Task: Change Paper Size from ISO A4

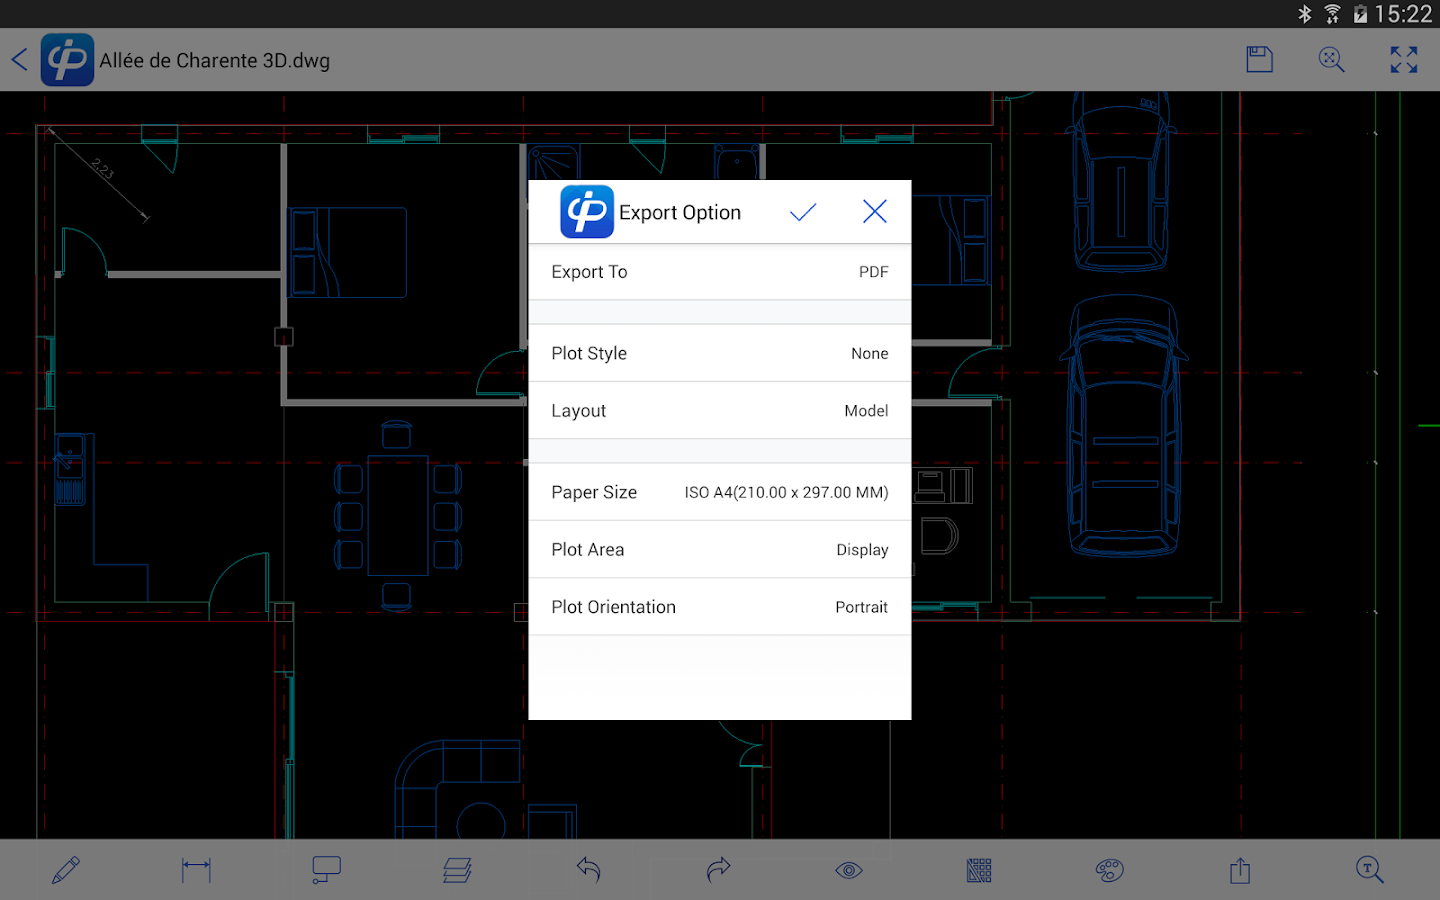Action: point(719,492)
